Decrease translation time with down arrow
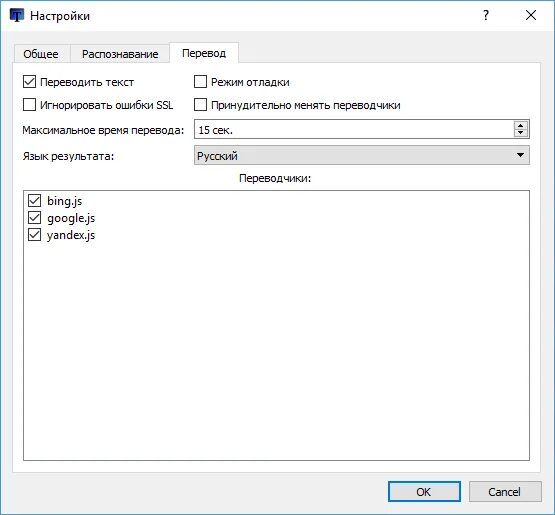Image resolution: width=555 pixels, height=515 pixels. pos(520,133)
